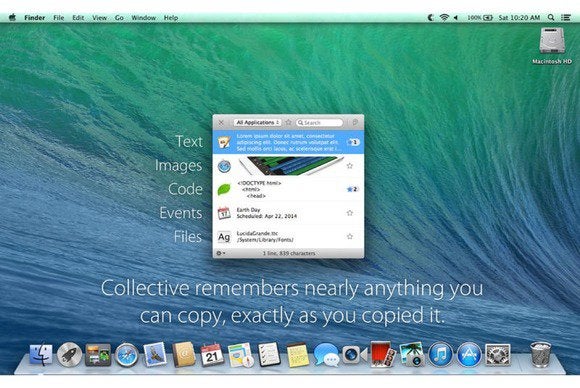
Task: Open Spotlight search magnifier in menu bar
Action: [551, 17]
